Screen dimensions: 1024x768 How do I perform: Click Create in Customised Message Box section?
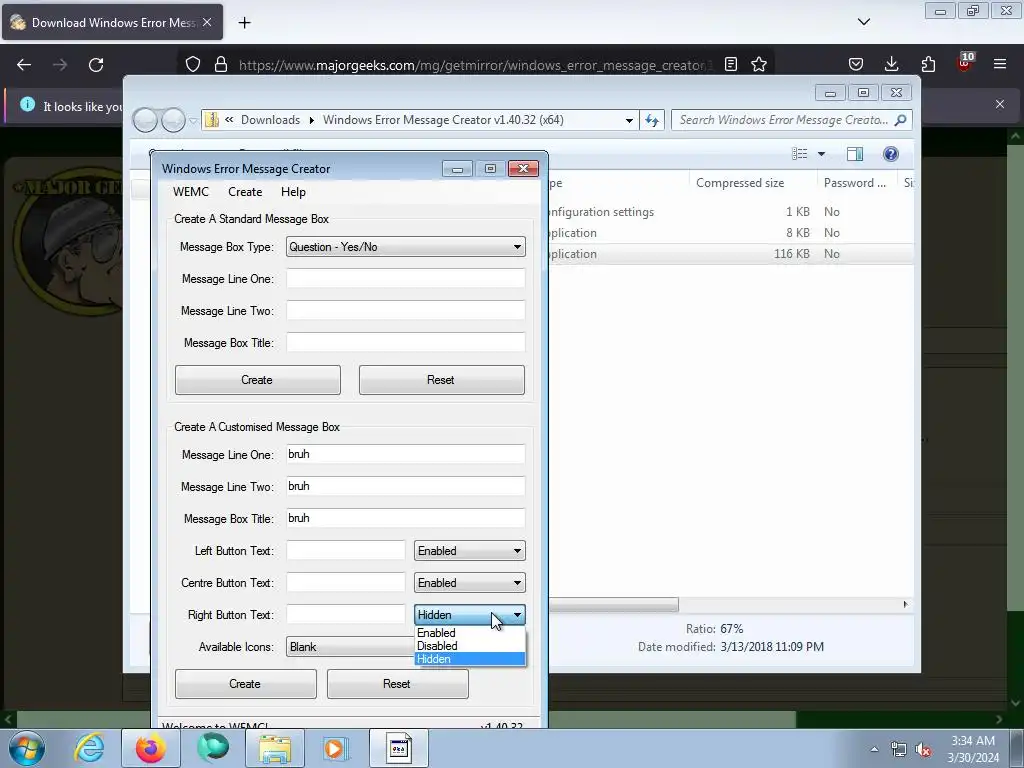246,684
